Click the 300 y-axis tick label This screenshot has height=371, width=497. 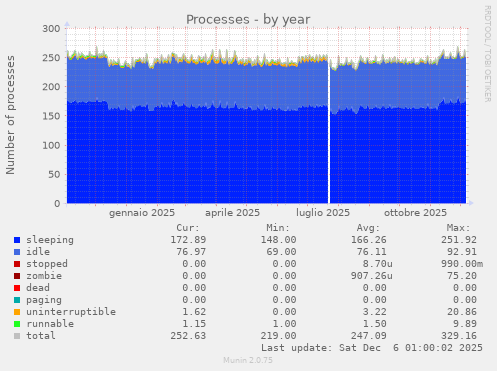click(51, 29)
